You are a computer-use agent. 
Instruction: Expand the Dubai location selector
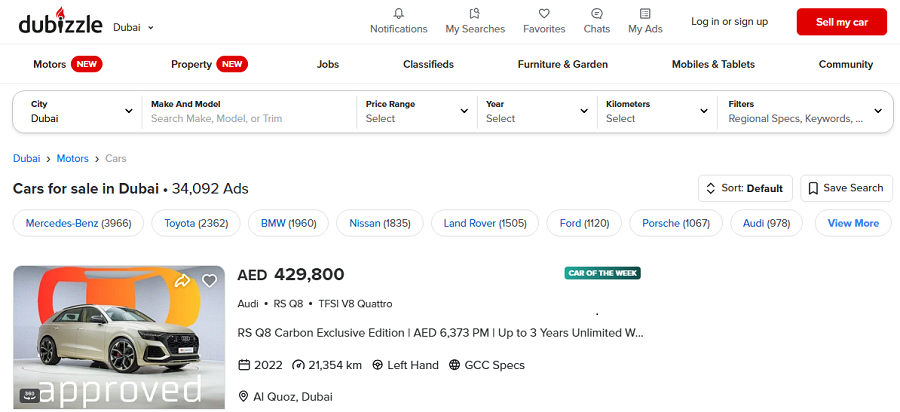(134, 27)
